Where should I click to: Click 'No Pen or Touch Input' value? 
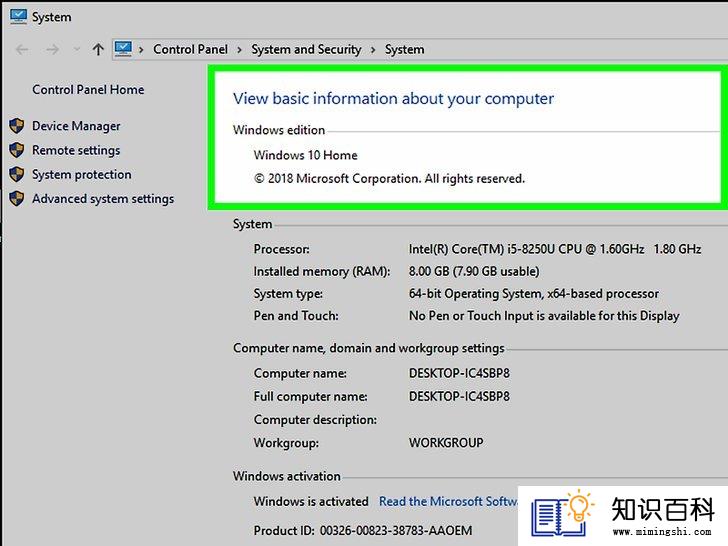(544, 316)
